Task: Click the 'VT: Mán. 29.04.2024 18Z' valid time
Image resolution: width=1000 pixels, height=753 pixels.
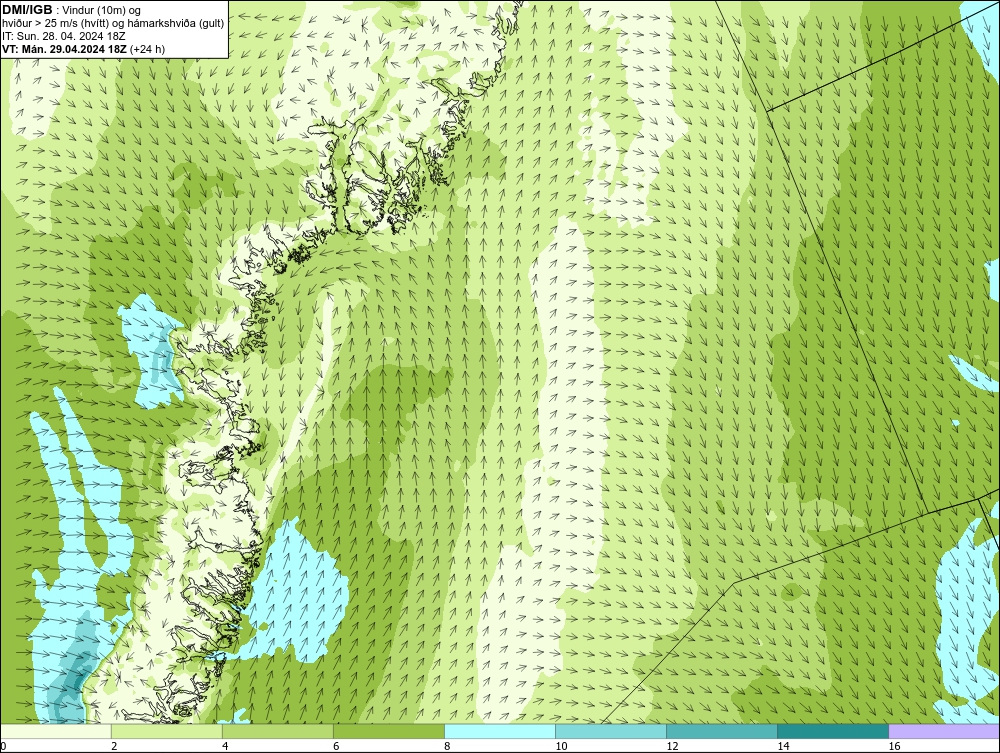Action: pyautogui.click(x=65, y=48)
